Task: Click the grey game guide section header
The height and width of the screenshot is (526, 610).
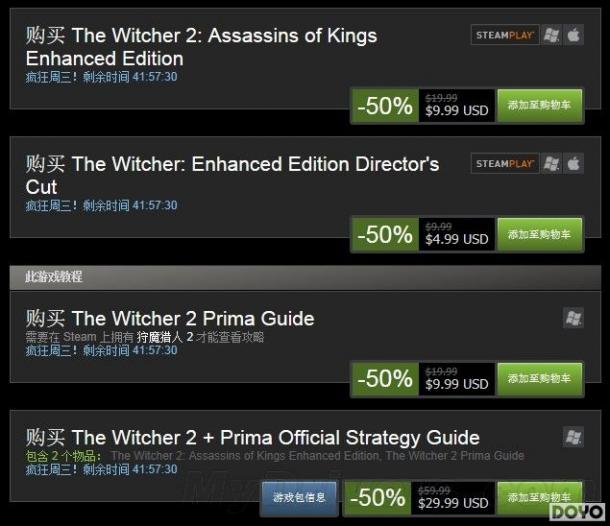Action: click(x=305, y=277)
